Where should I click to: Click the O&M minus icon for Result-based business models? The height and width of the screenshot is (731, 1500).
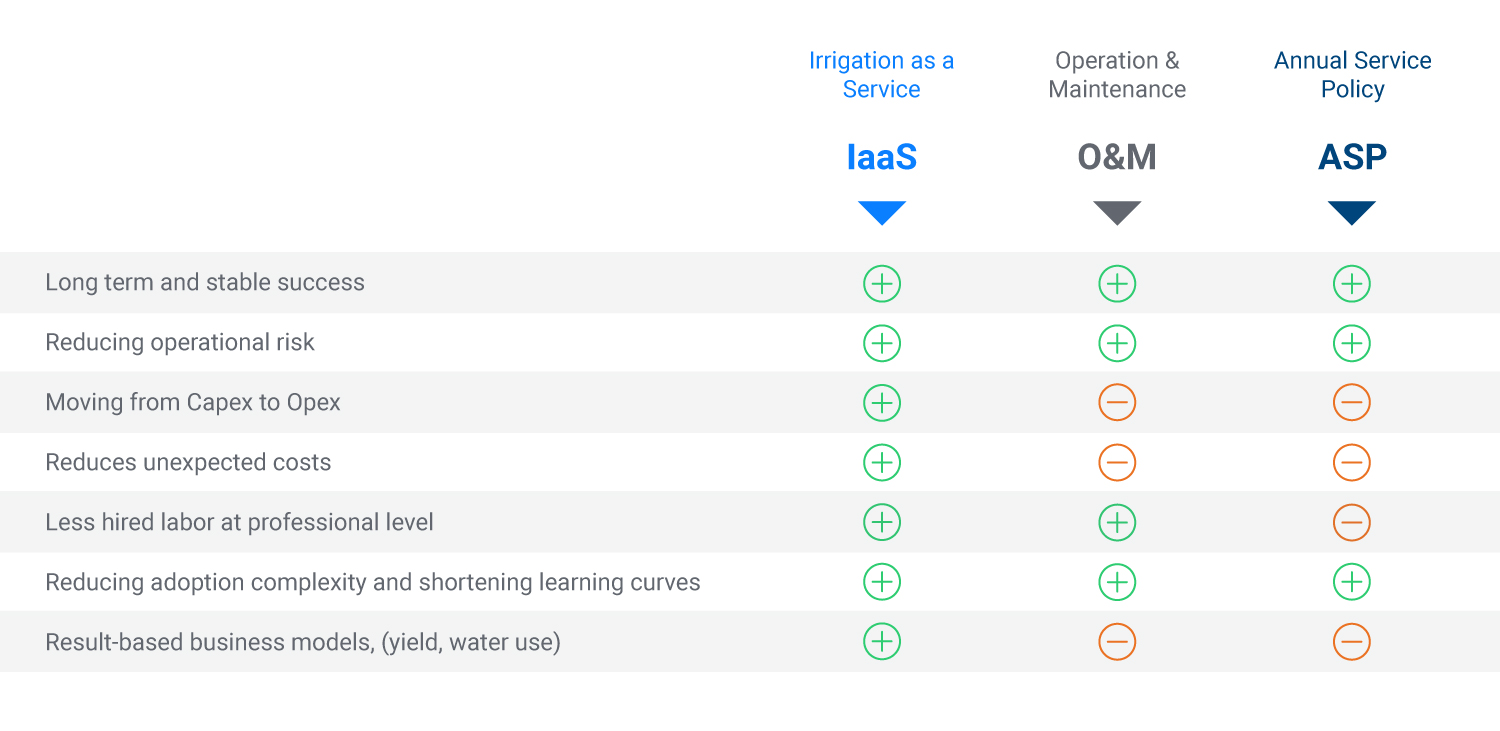point(1116,642)
